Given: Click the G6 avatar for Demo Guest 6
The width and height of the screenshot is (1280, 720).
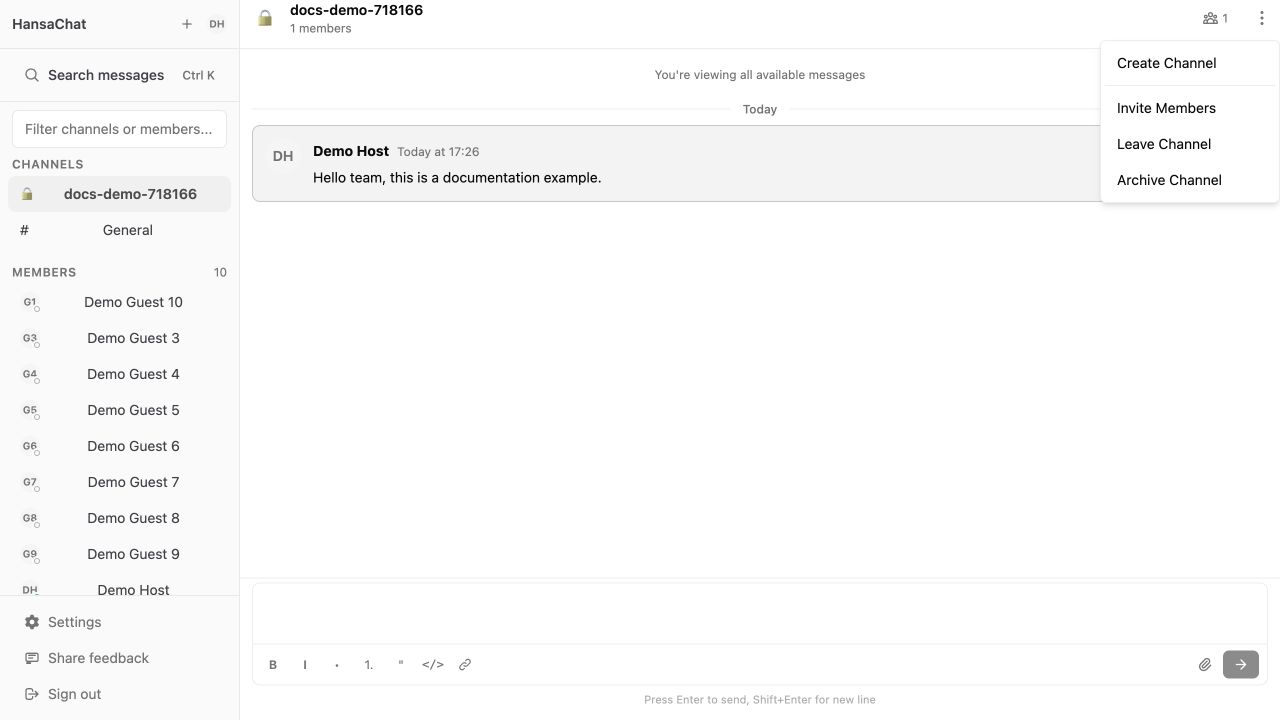Looking at the screenshot, I should [30, 446].
